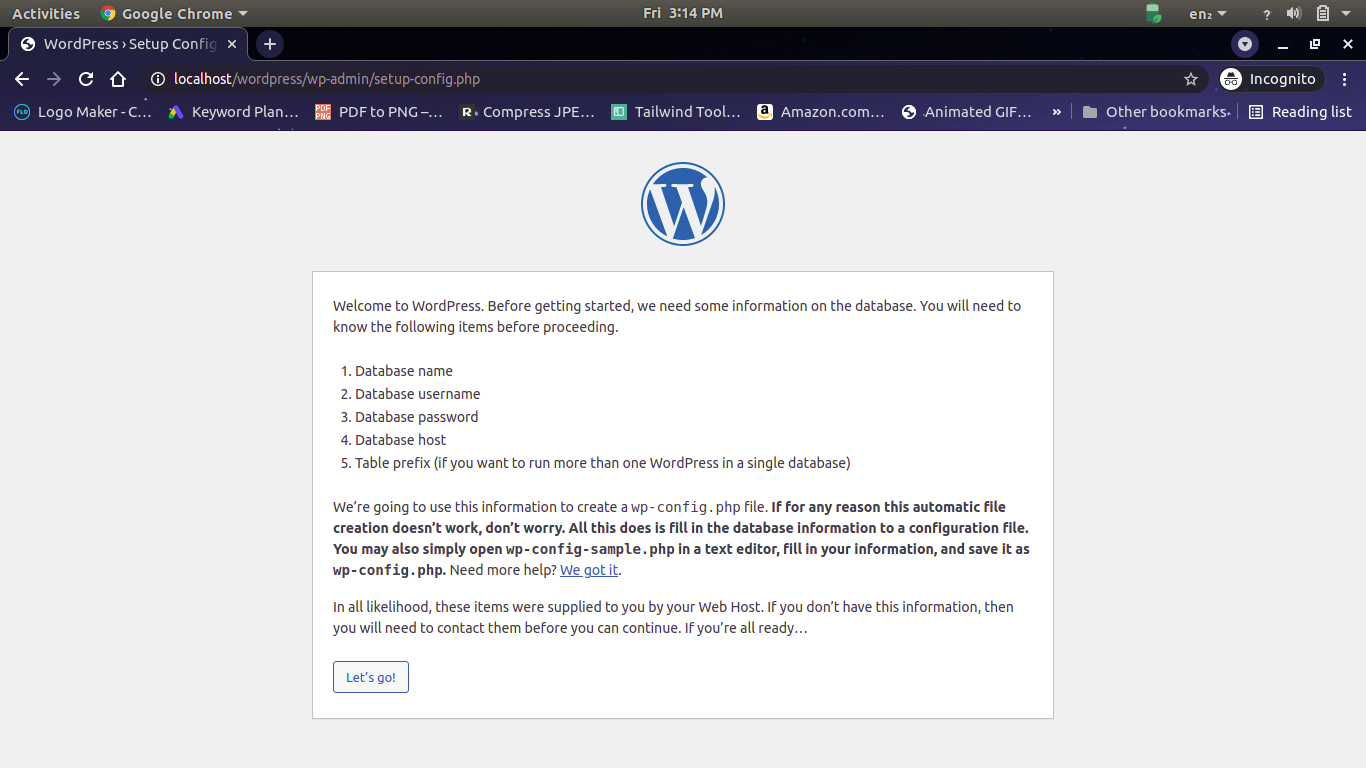Close the WordPress Setup Config tab
The height and width of the screenshot is (768, 1366).
tap(233, 44)
